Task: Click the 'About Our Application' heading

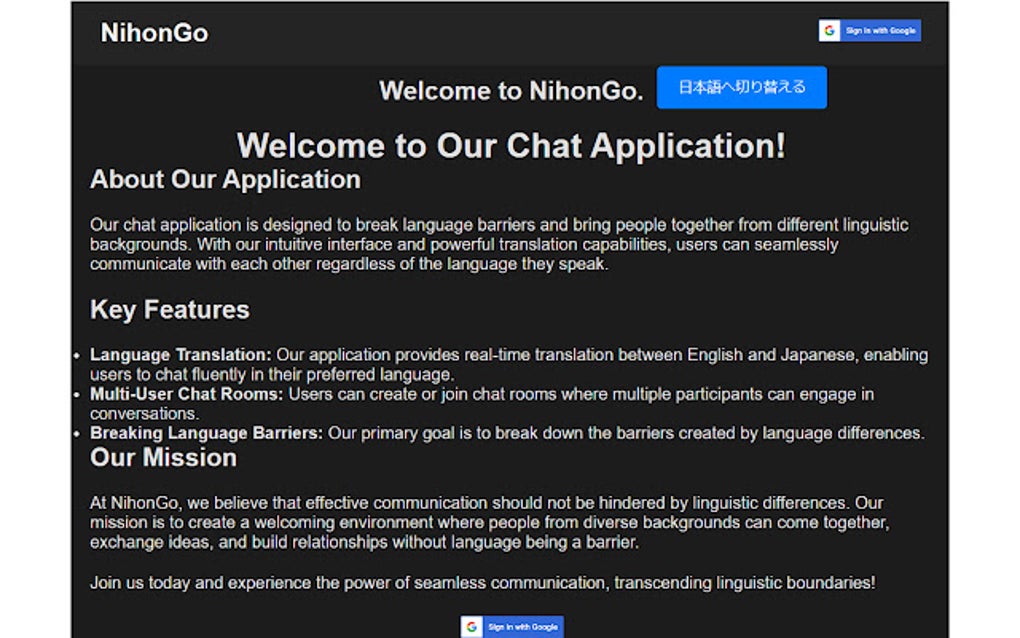Action: [x=225, y=180]
